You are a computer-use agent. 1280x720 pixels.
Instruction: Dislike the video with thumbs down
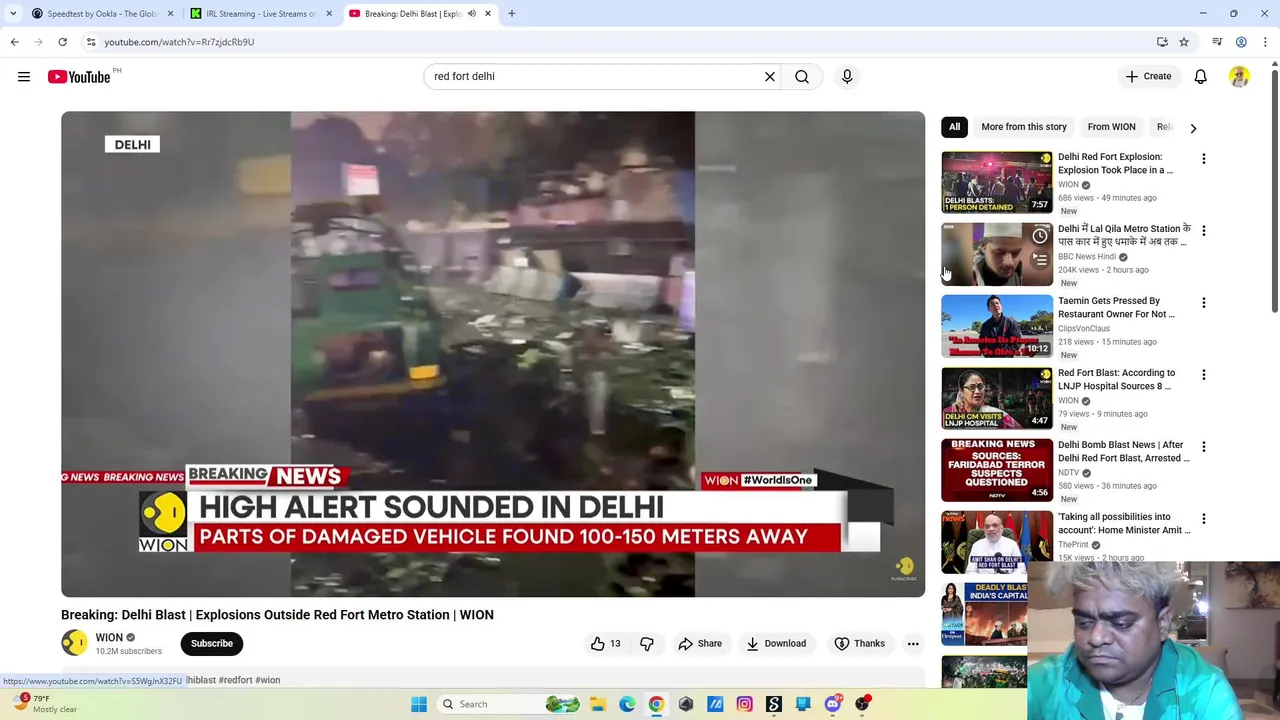coord(647,643)
